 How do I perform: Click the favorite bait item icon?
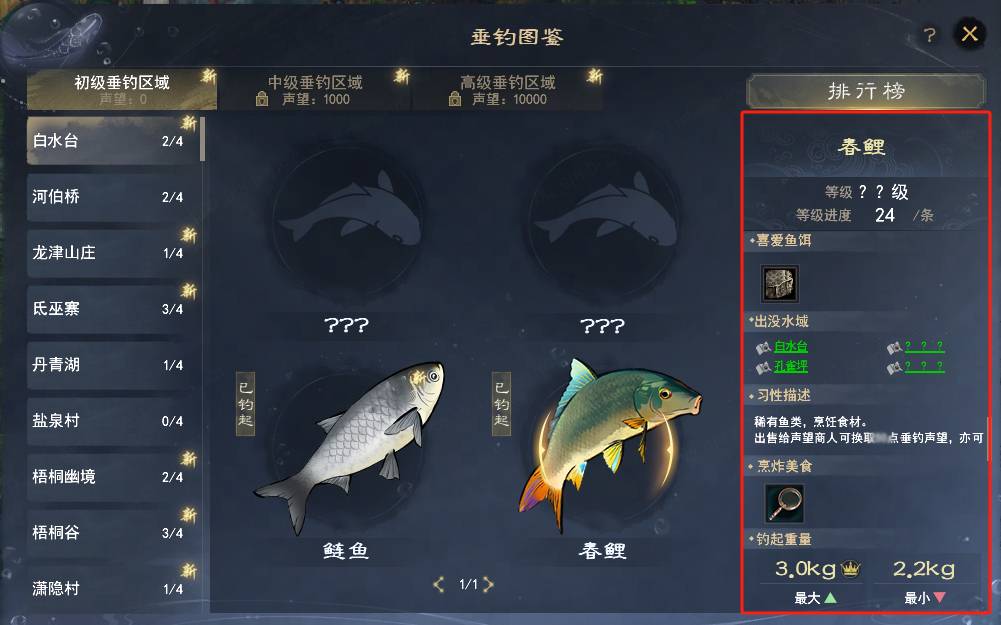[x=779, y=283]
